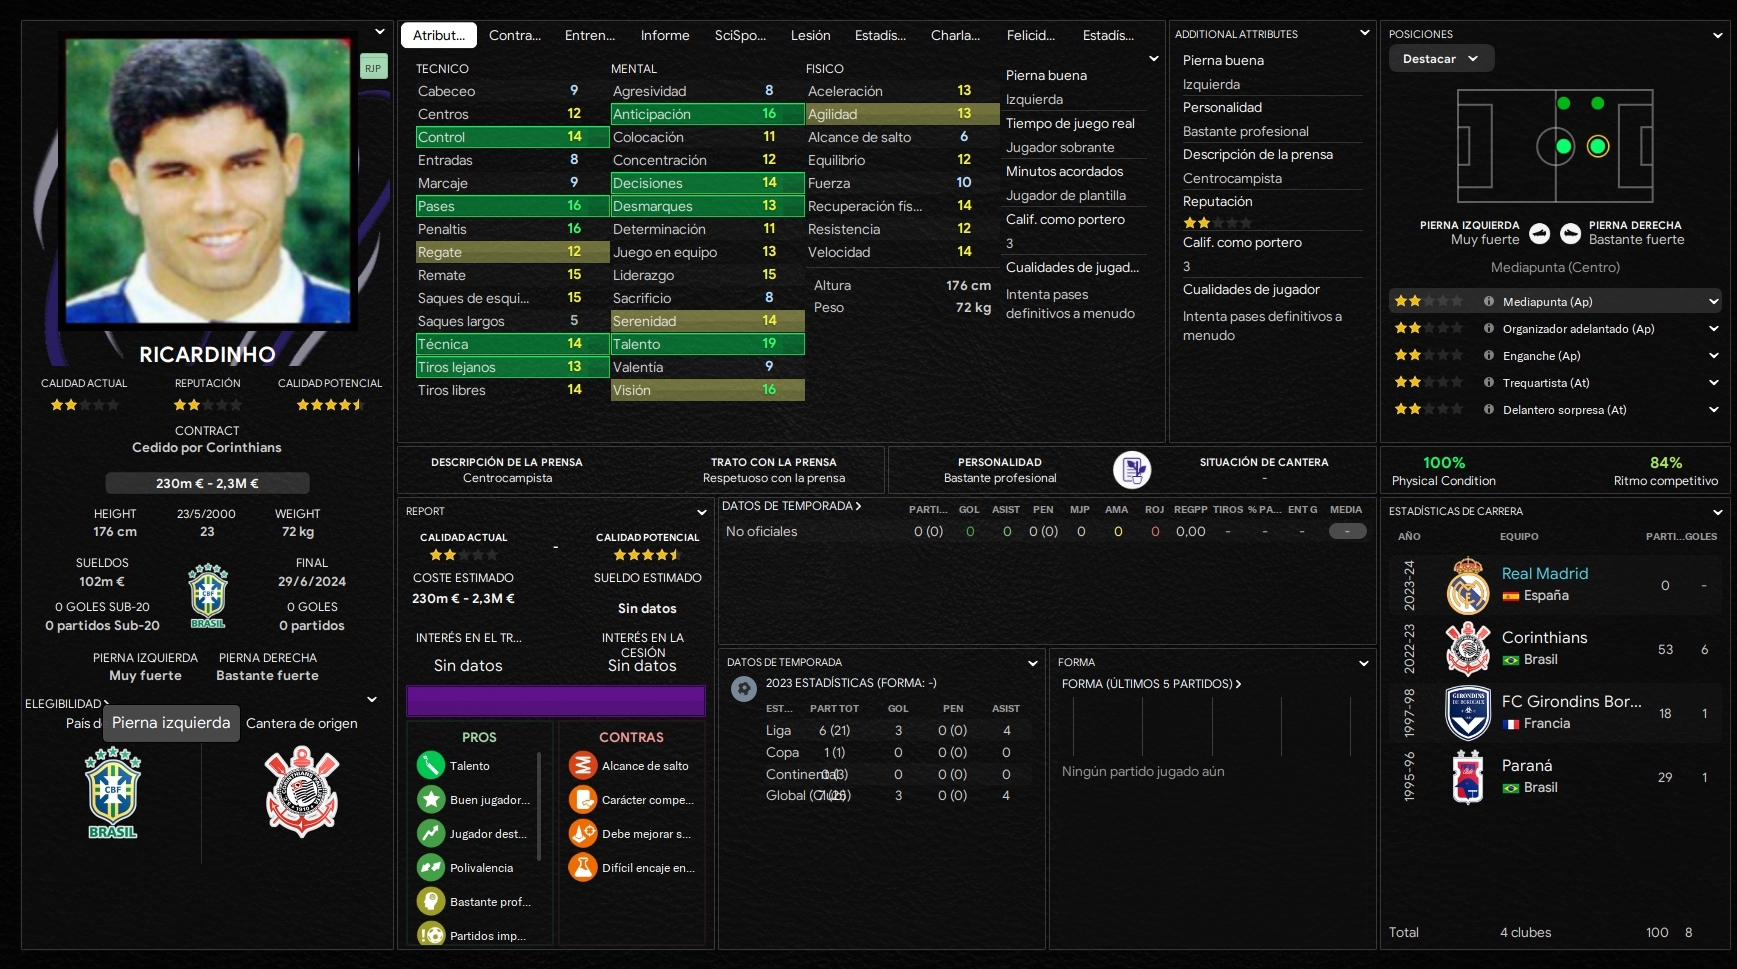Click the Polivalencia pro icon

point(431,868)
